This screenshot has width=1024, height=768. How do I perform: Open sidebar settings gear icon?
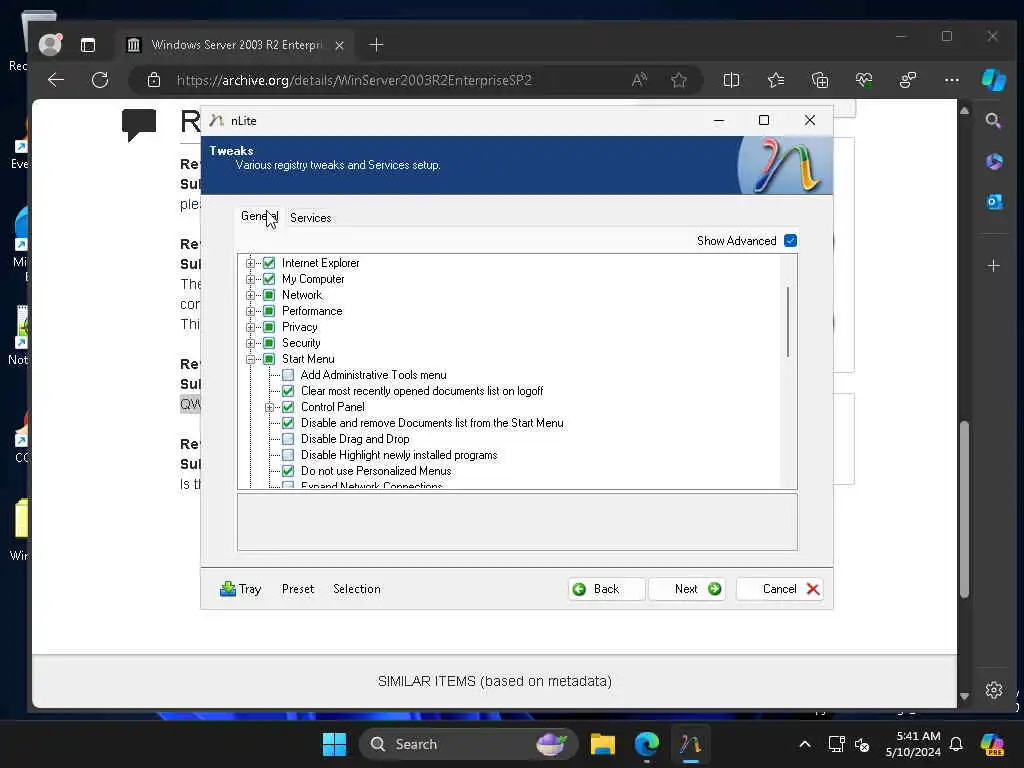(994, 690)
